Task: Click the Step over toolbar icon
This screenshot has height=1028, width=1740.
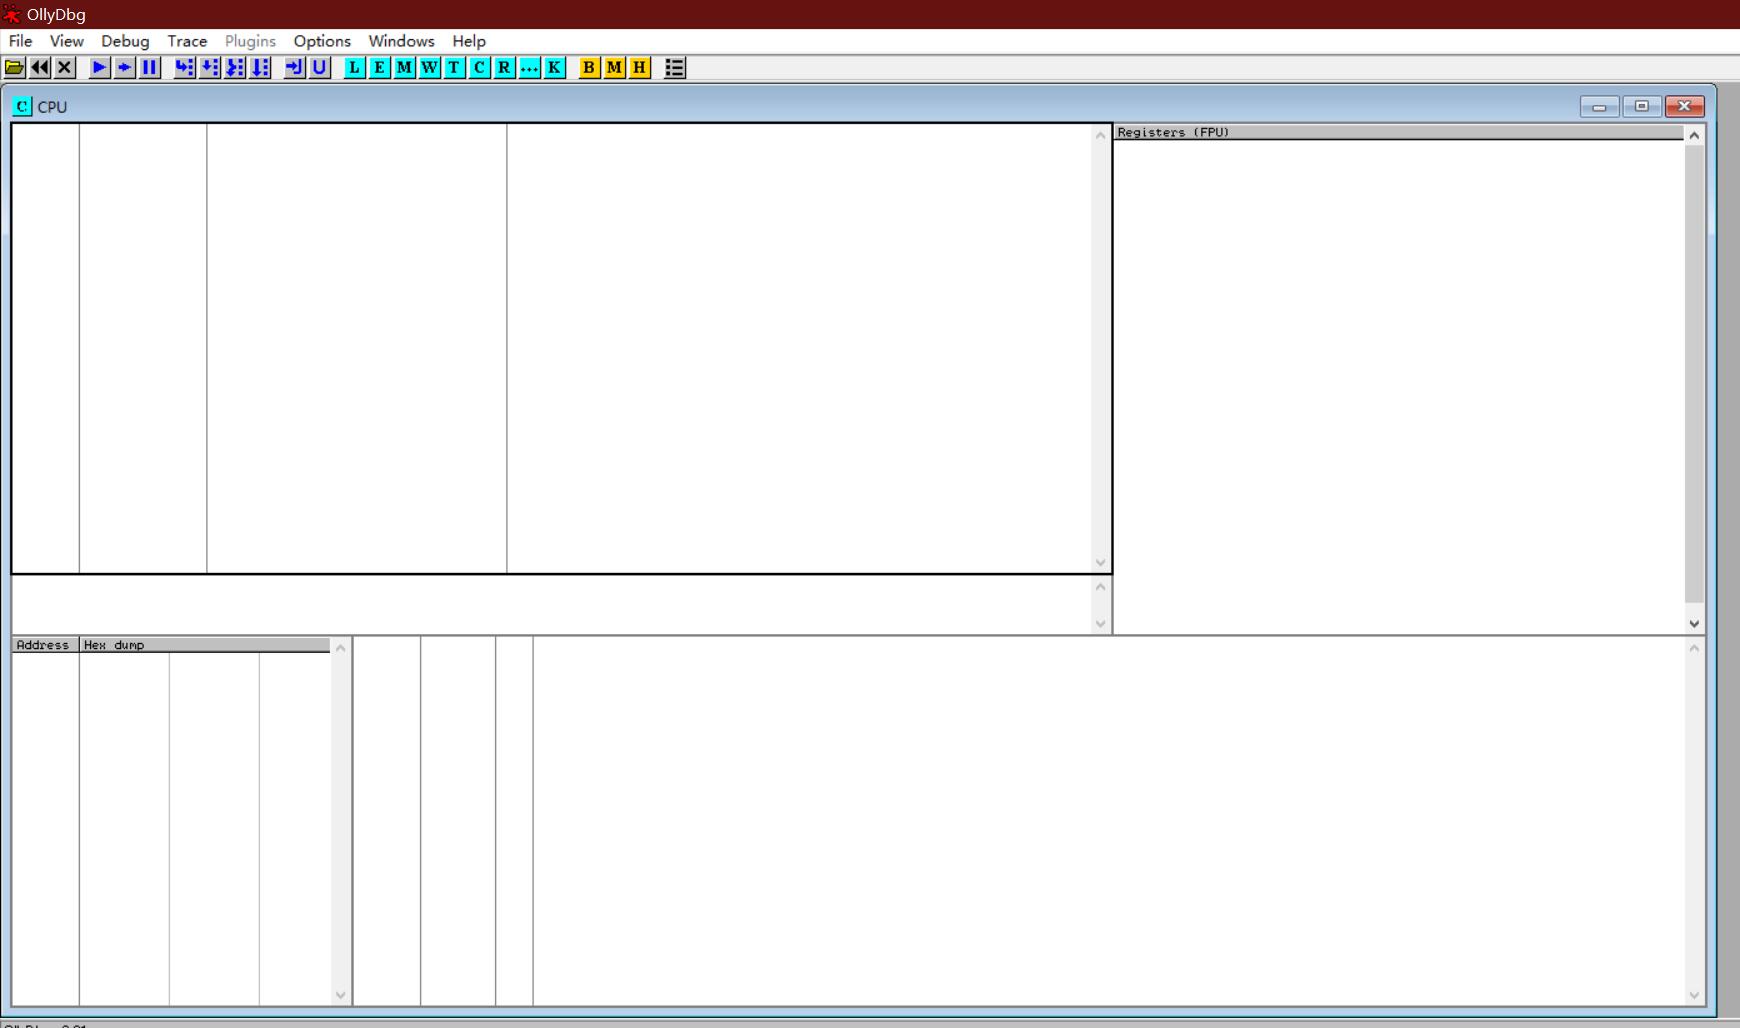Action: [x=210, y=68]
